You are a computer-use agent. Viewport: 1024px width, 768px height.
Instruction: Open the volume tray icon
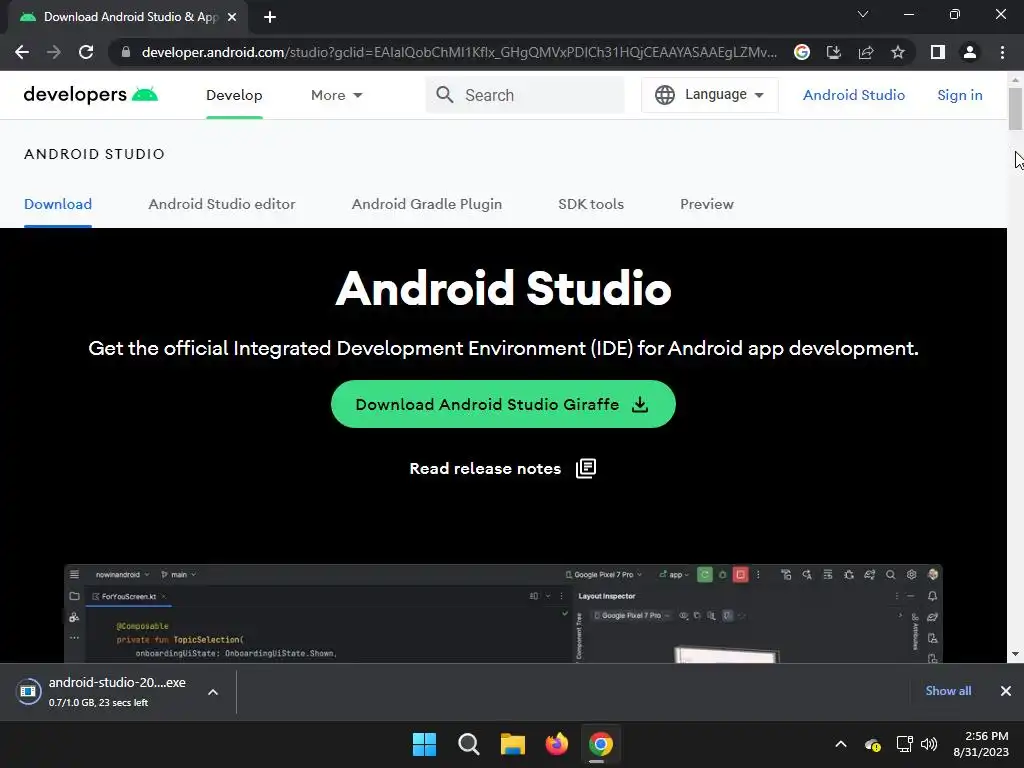pyautogui.click(x=929, y=744)
